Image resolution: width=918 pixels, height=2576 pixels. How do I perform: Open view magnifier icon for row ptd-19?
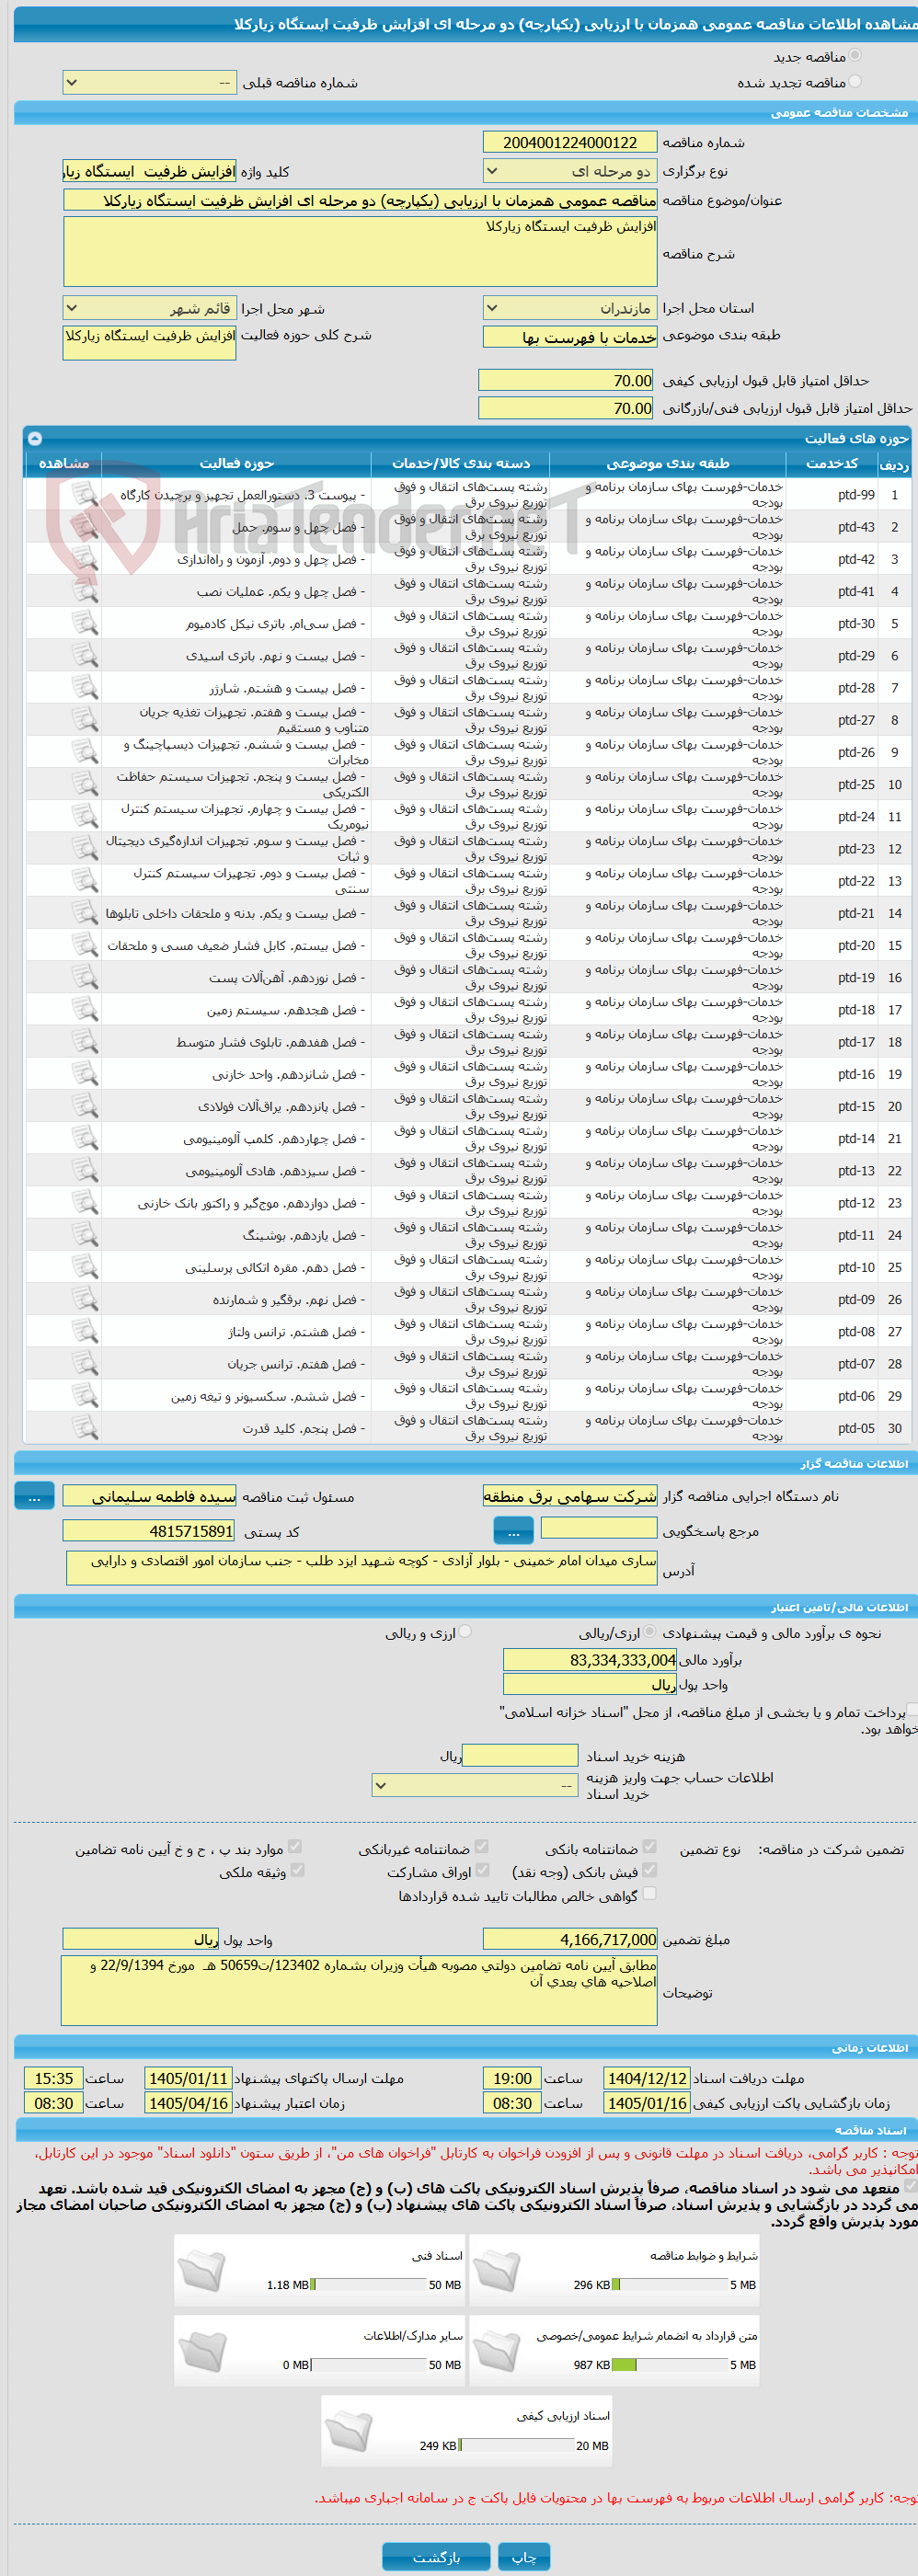85,977
